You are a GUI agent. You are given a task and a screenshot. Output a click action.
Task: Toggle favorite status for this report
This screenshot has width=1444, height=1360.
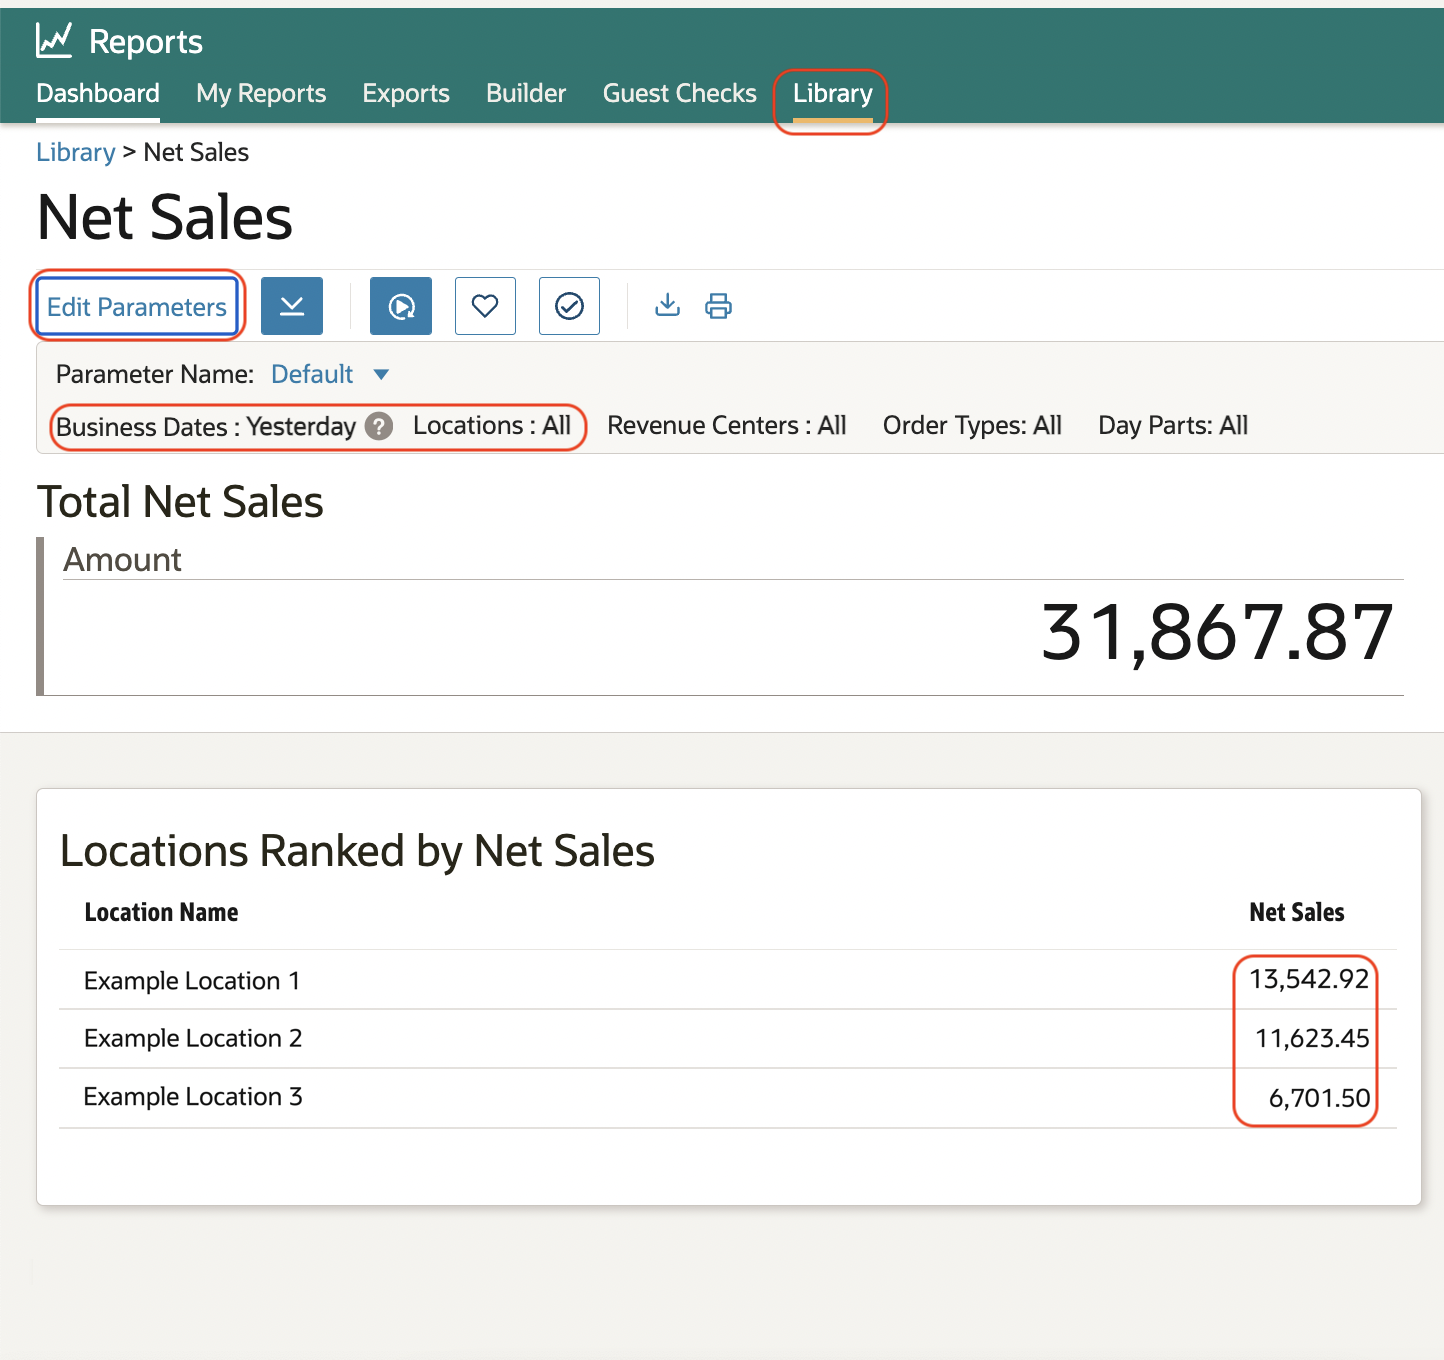(485, 306)
